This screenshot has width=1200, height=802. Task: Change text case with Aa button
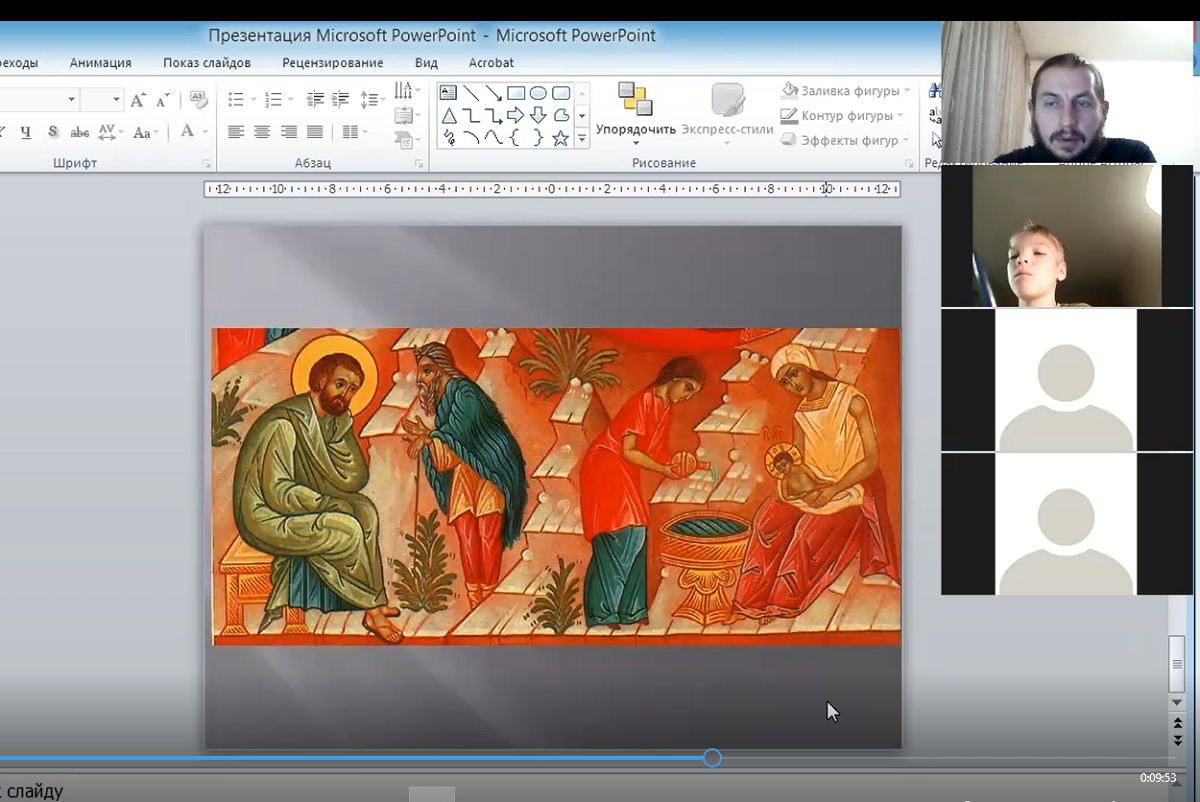[x=146, y=132]
